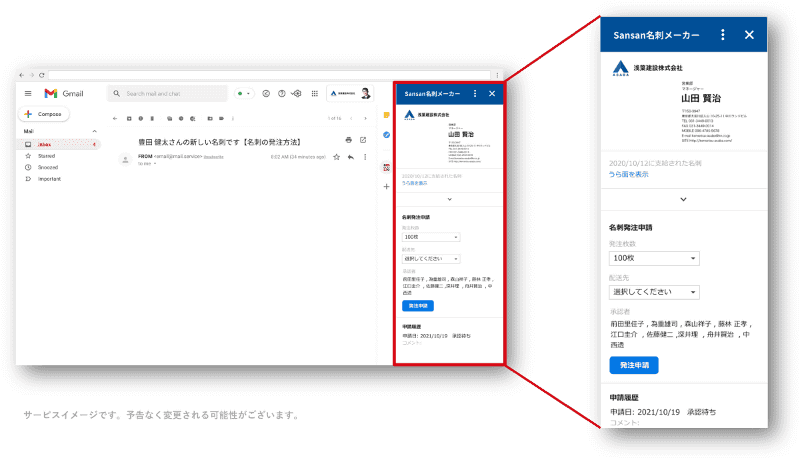Open more options in the enlarged Sansan panel

tap(722, 35)
